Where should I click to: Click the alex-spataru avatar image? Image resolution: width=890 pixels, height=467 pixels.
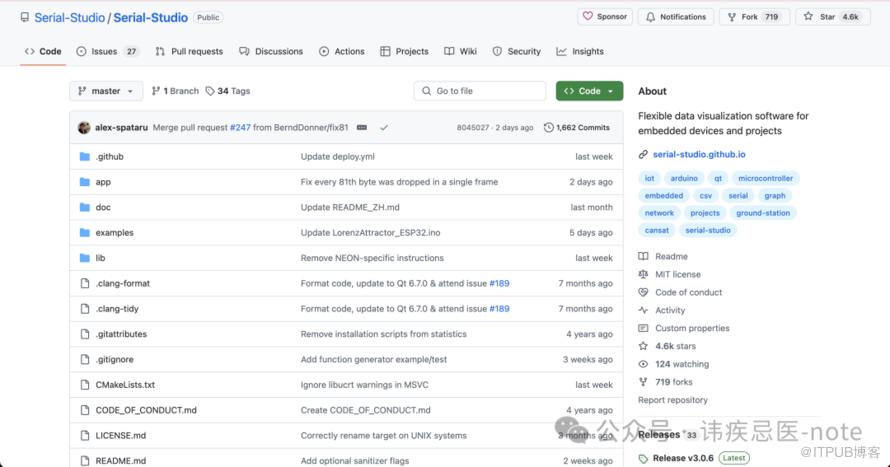coord(84,128)
